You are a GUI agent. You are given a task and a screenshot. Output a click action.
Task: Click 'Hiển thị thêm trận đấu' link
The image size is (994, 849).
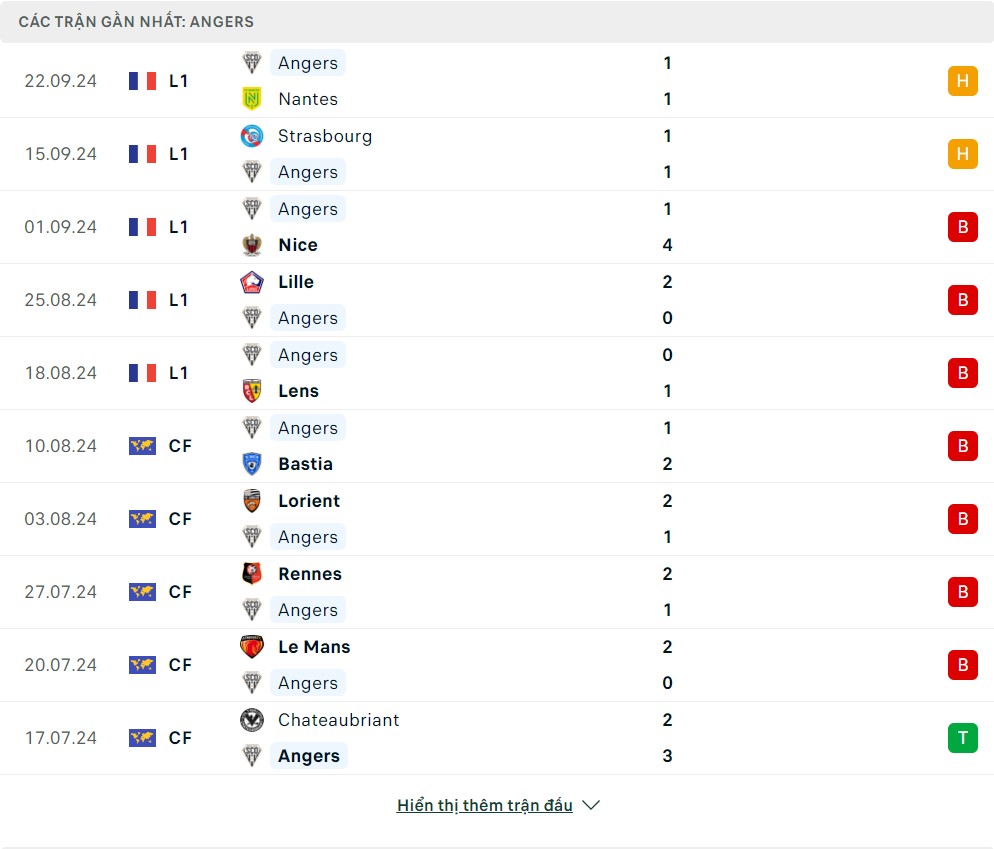pyautogui.click(x=484, y=805)
